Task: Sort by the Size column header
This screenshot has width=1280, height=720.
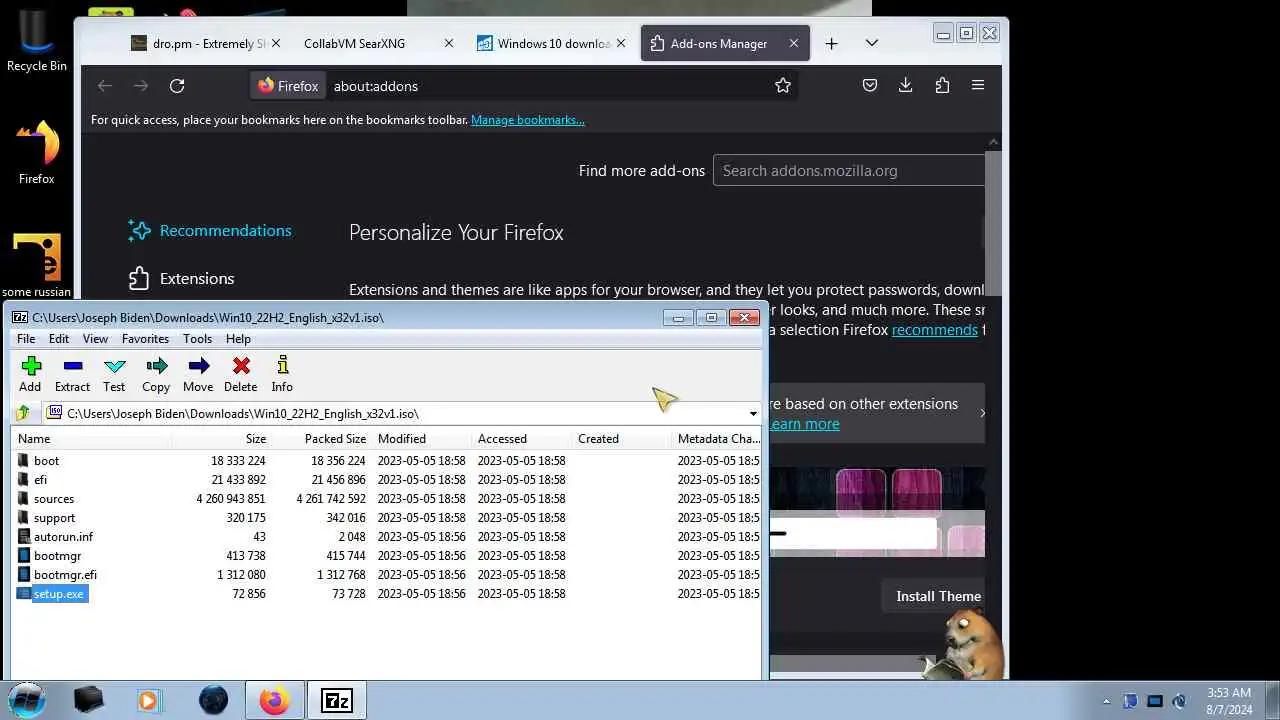Action: click(221, 439)
